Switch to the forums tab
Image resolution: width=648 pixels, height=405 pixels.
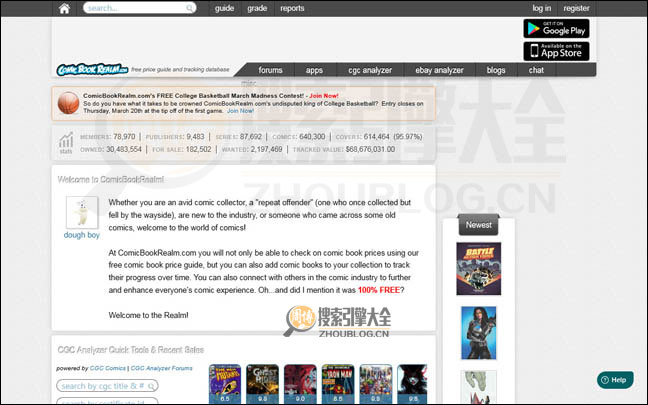[270, 70]
